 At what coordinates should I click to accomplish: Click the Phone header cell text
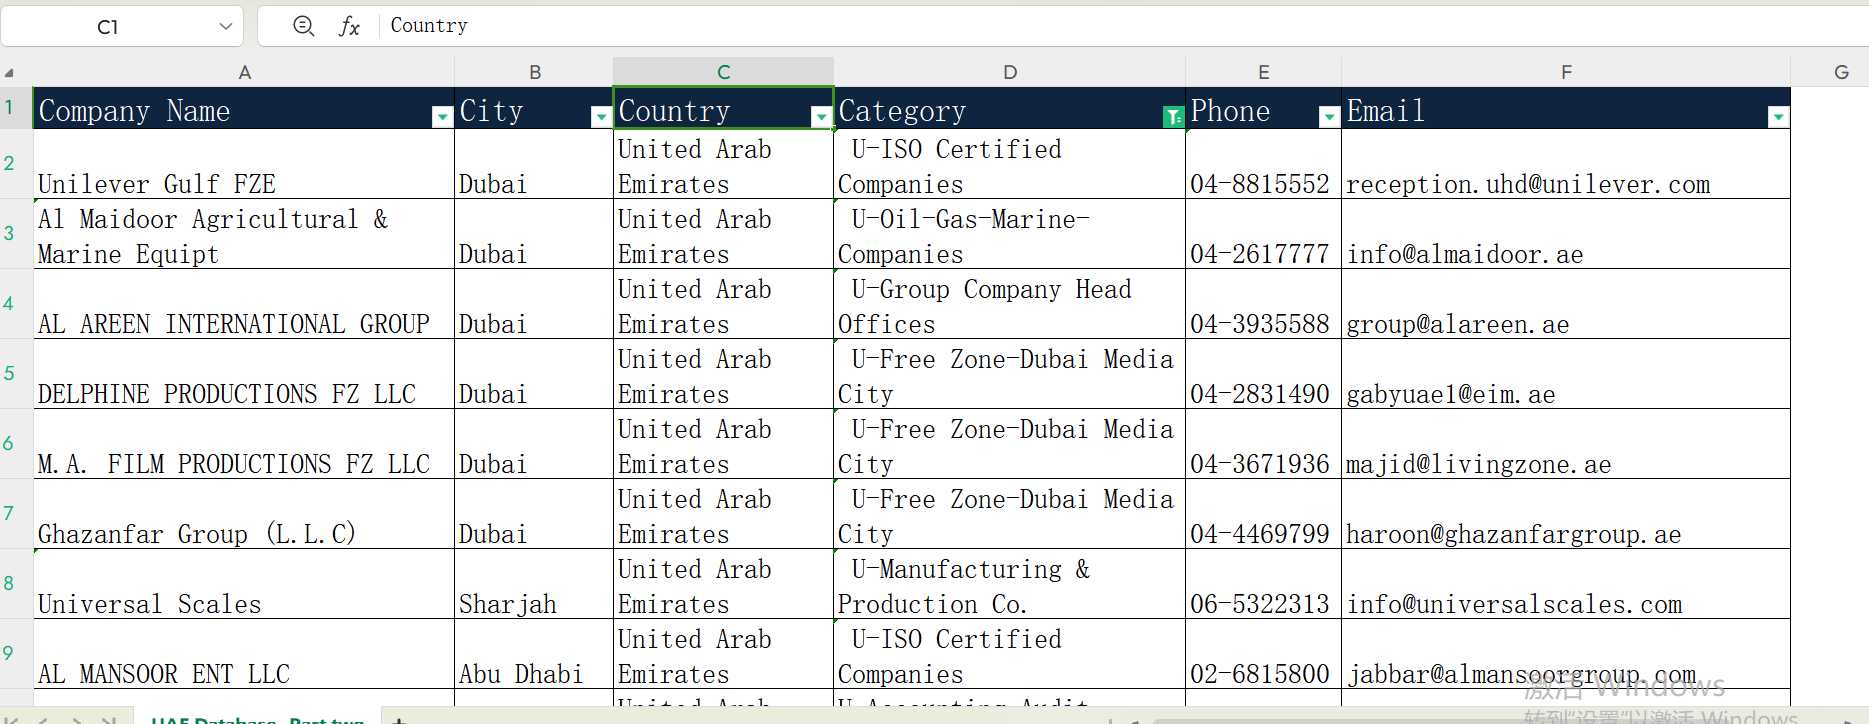[x=1230, y=111]
